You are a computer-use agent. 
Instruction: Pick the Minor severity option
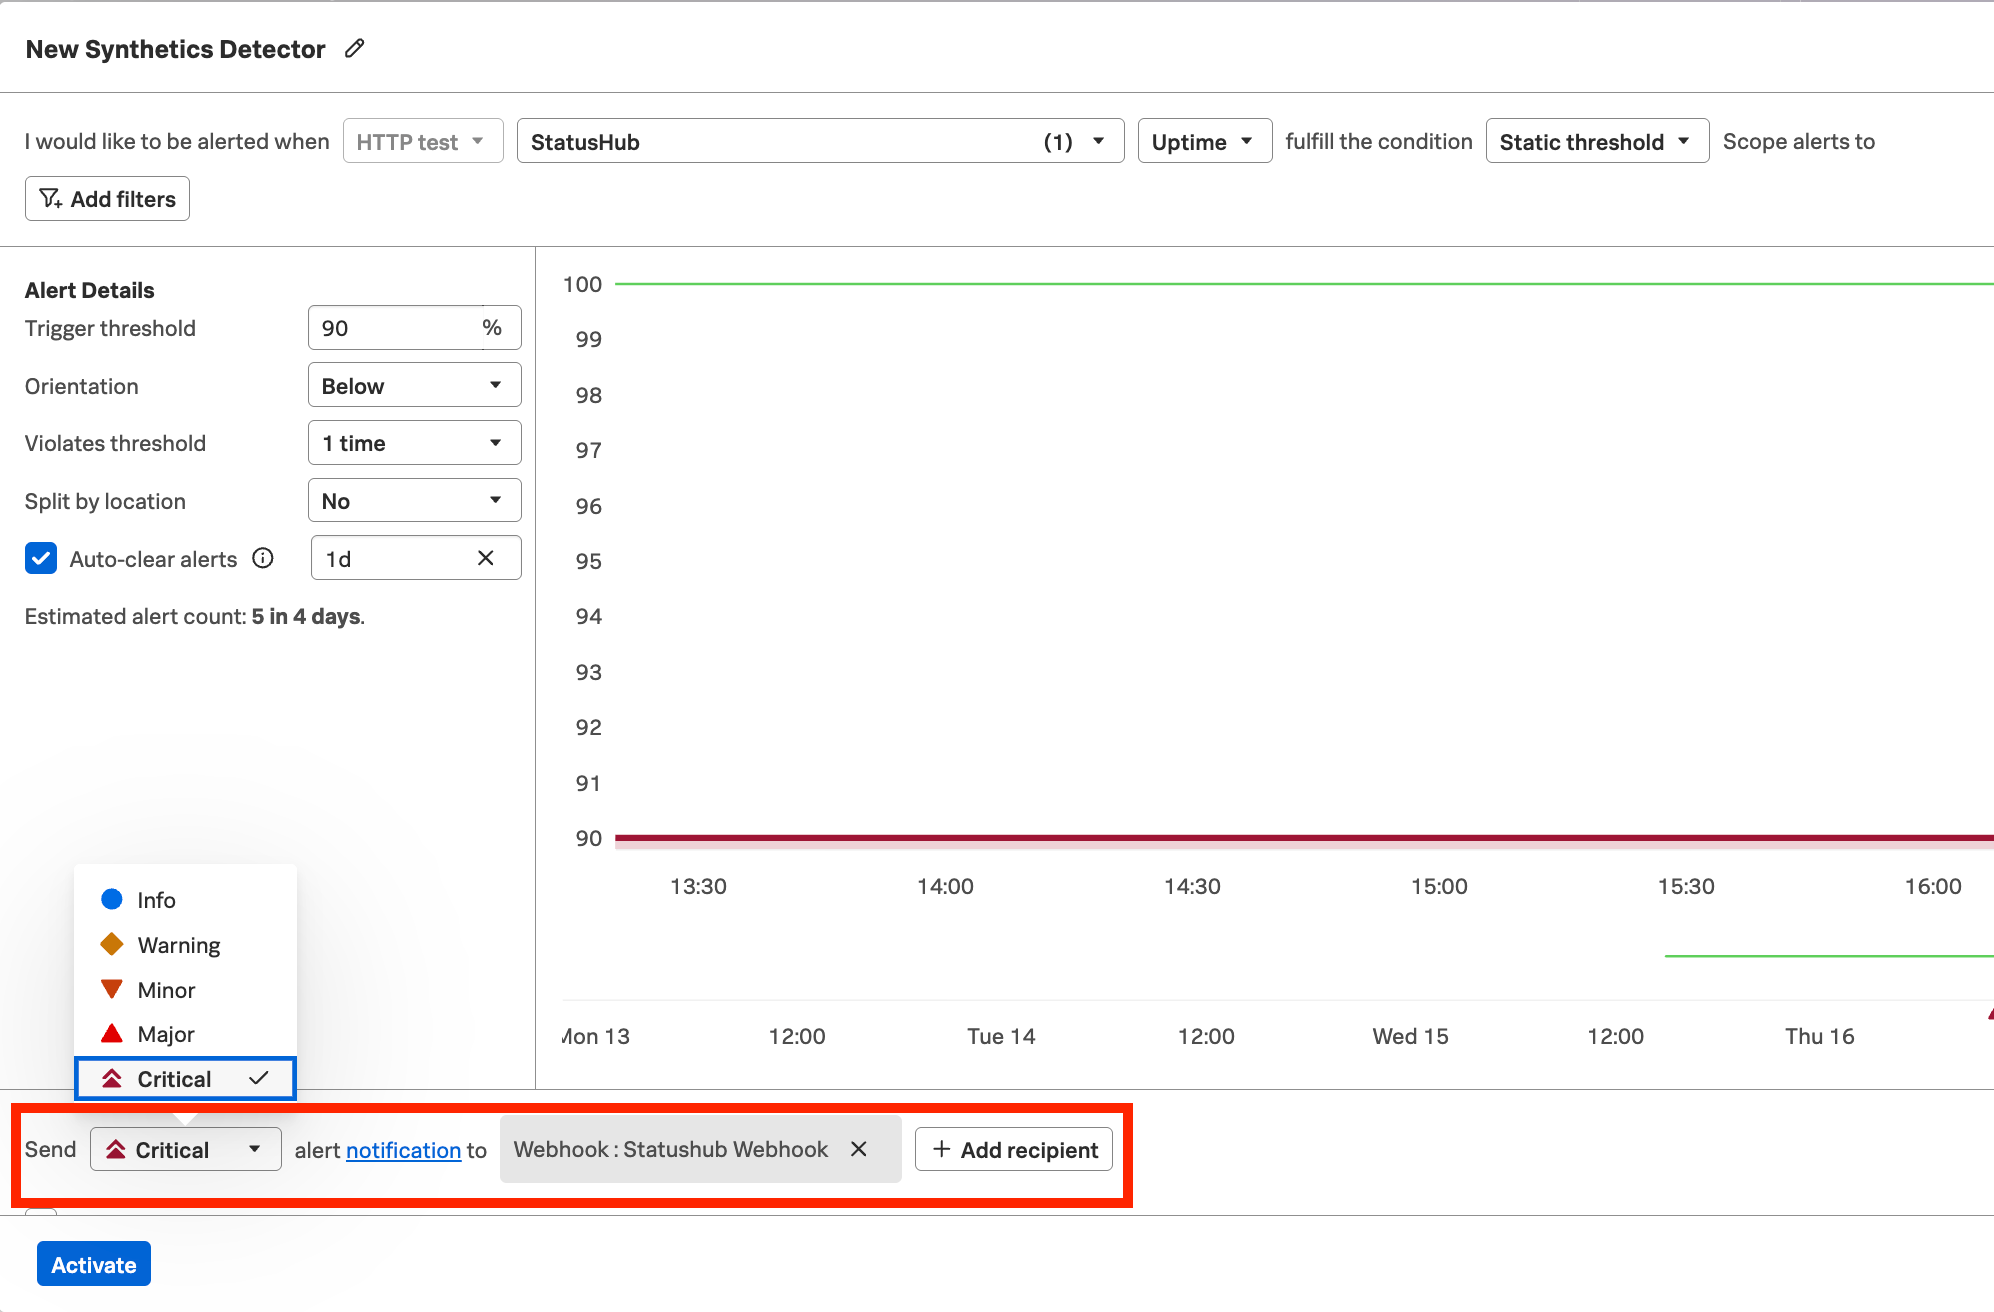point(166,990)
